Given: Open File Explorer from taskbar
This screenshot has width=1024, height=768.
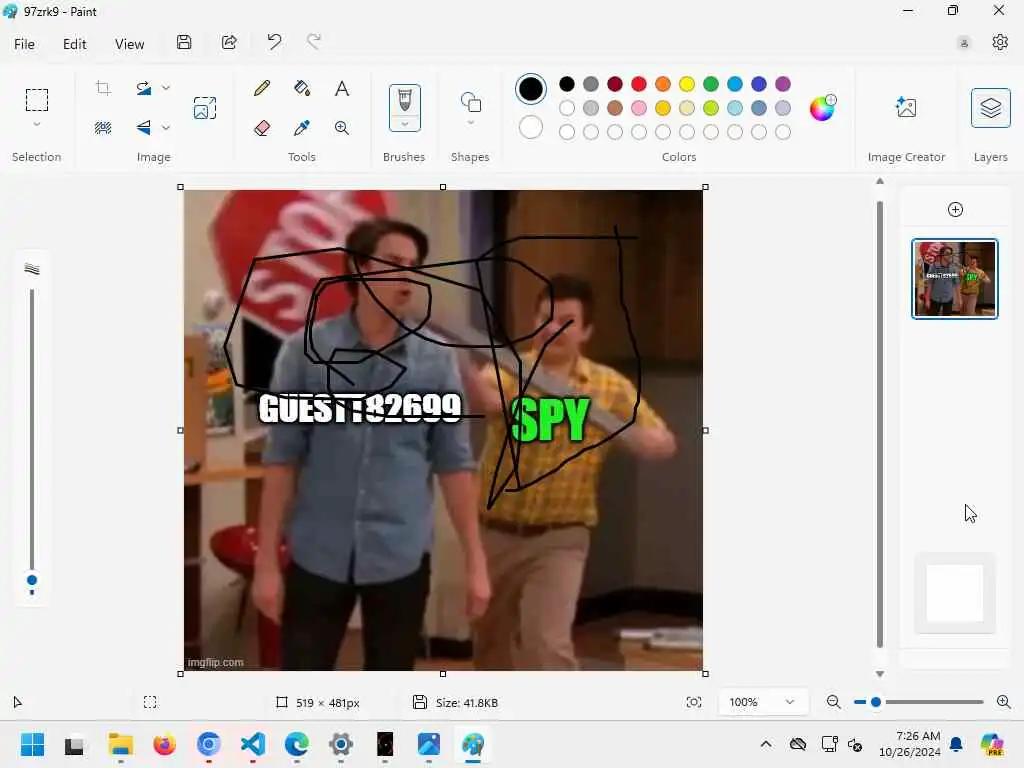Looking at the screenshot, I should pyautogui.click(x=121, y=744).
